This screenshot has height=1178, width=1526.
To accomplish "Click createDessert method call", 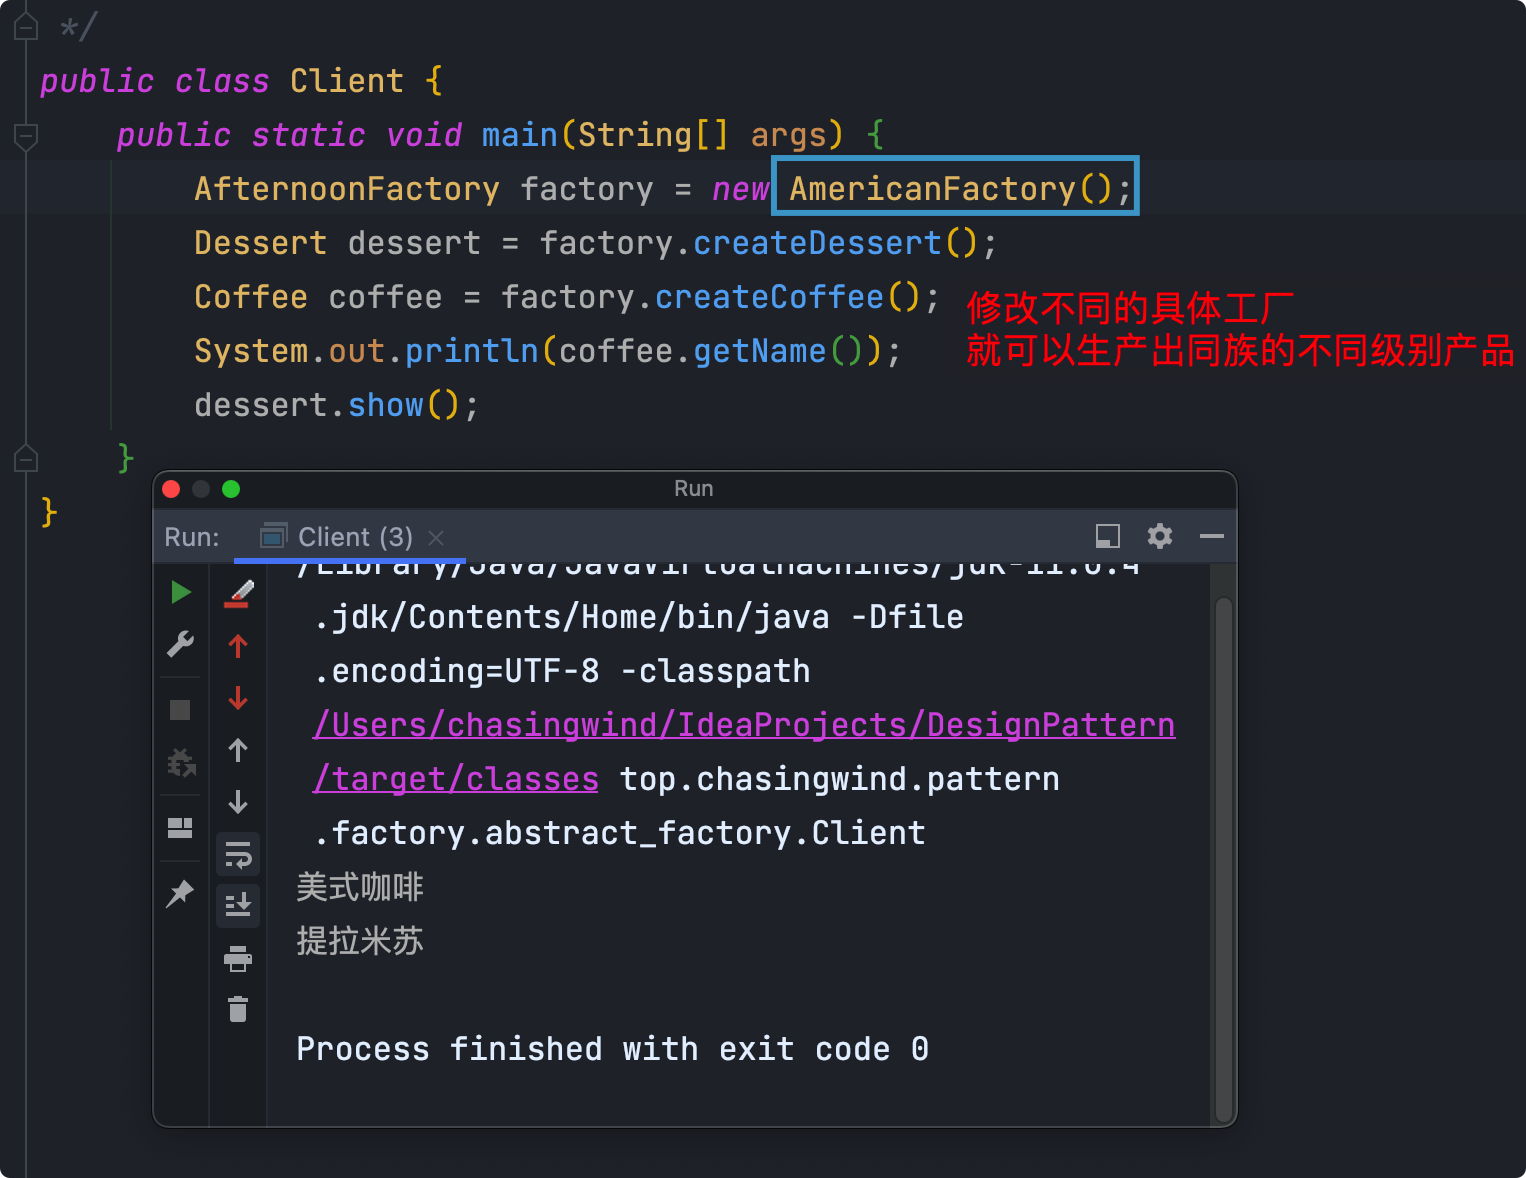I will click(817, 243).
